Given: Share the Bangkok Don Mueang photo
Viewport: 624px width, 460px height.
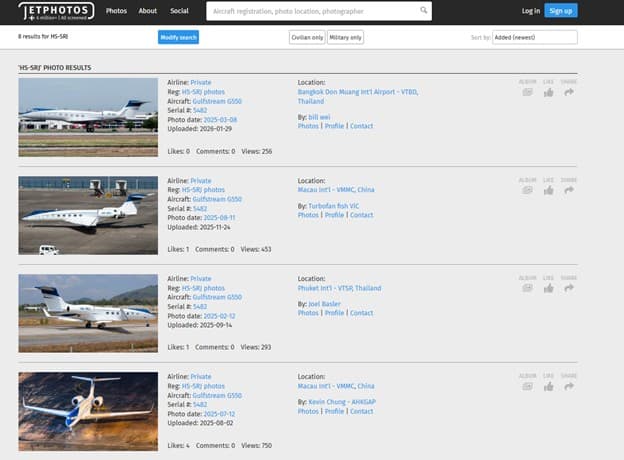Looking at the screenshot, I should click(569, 92).
